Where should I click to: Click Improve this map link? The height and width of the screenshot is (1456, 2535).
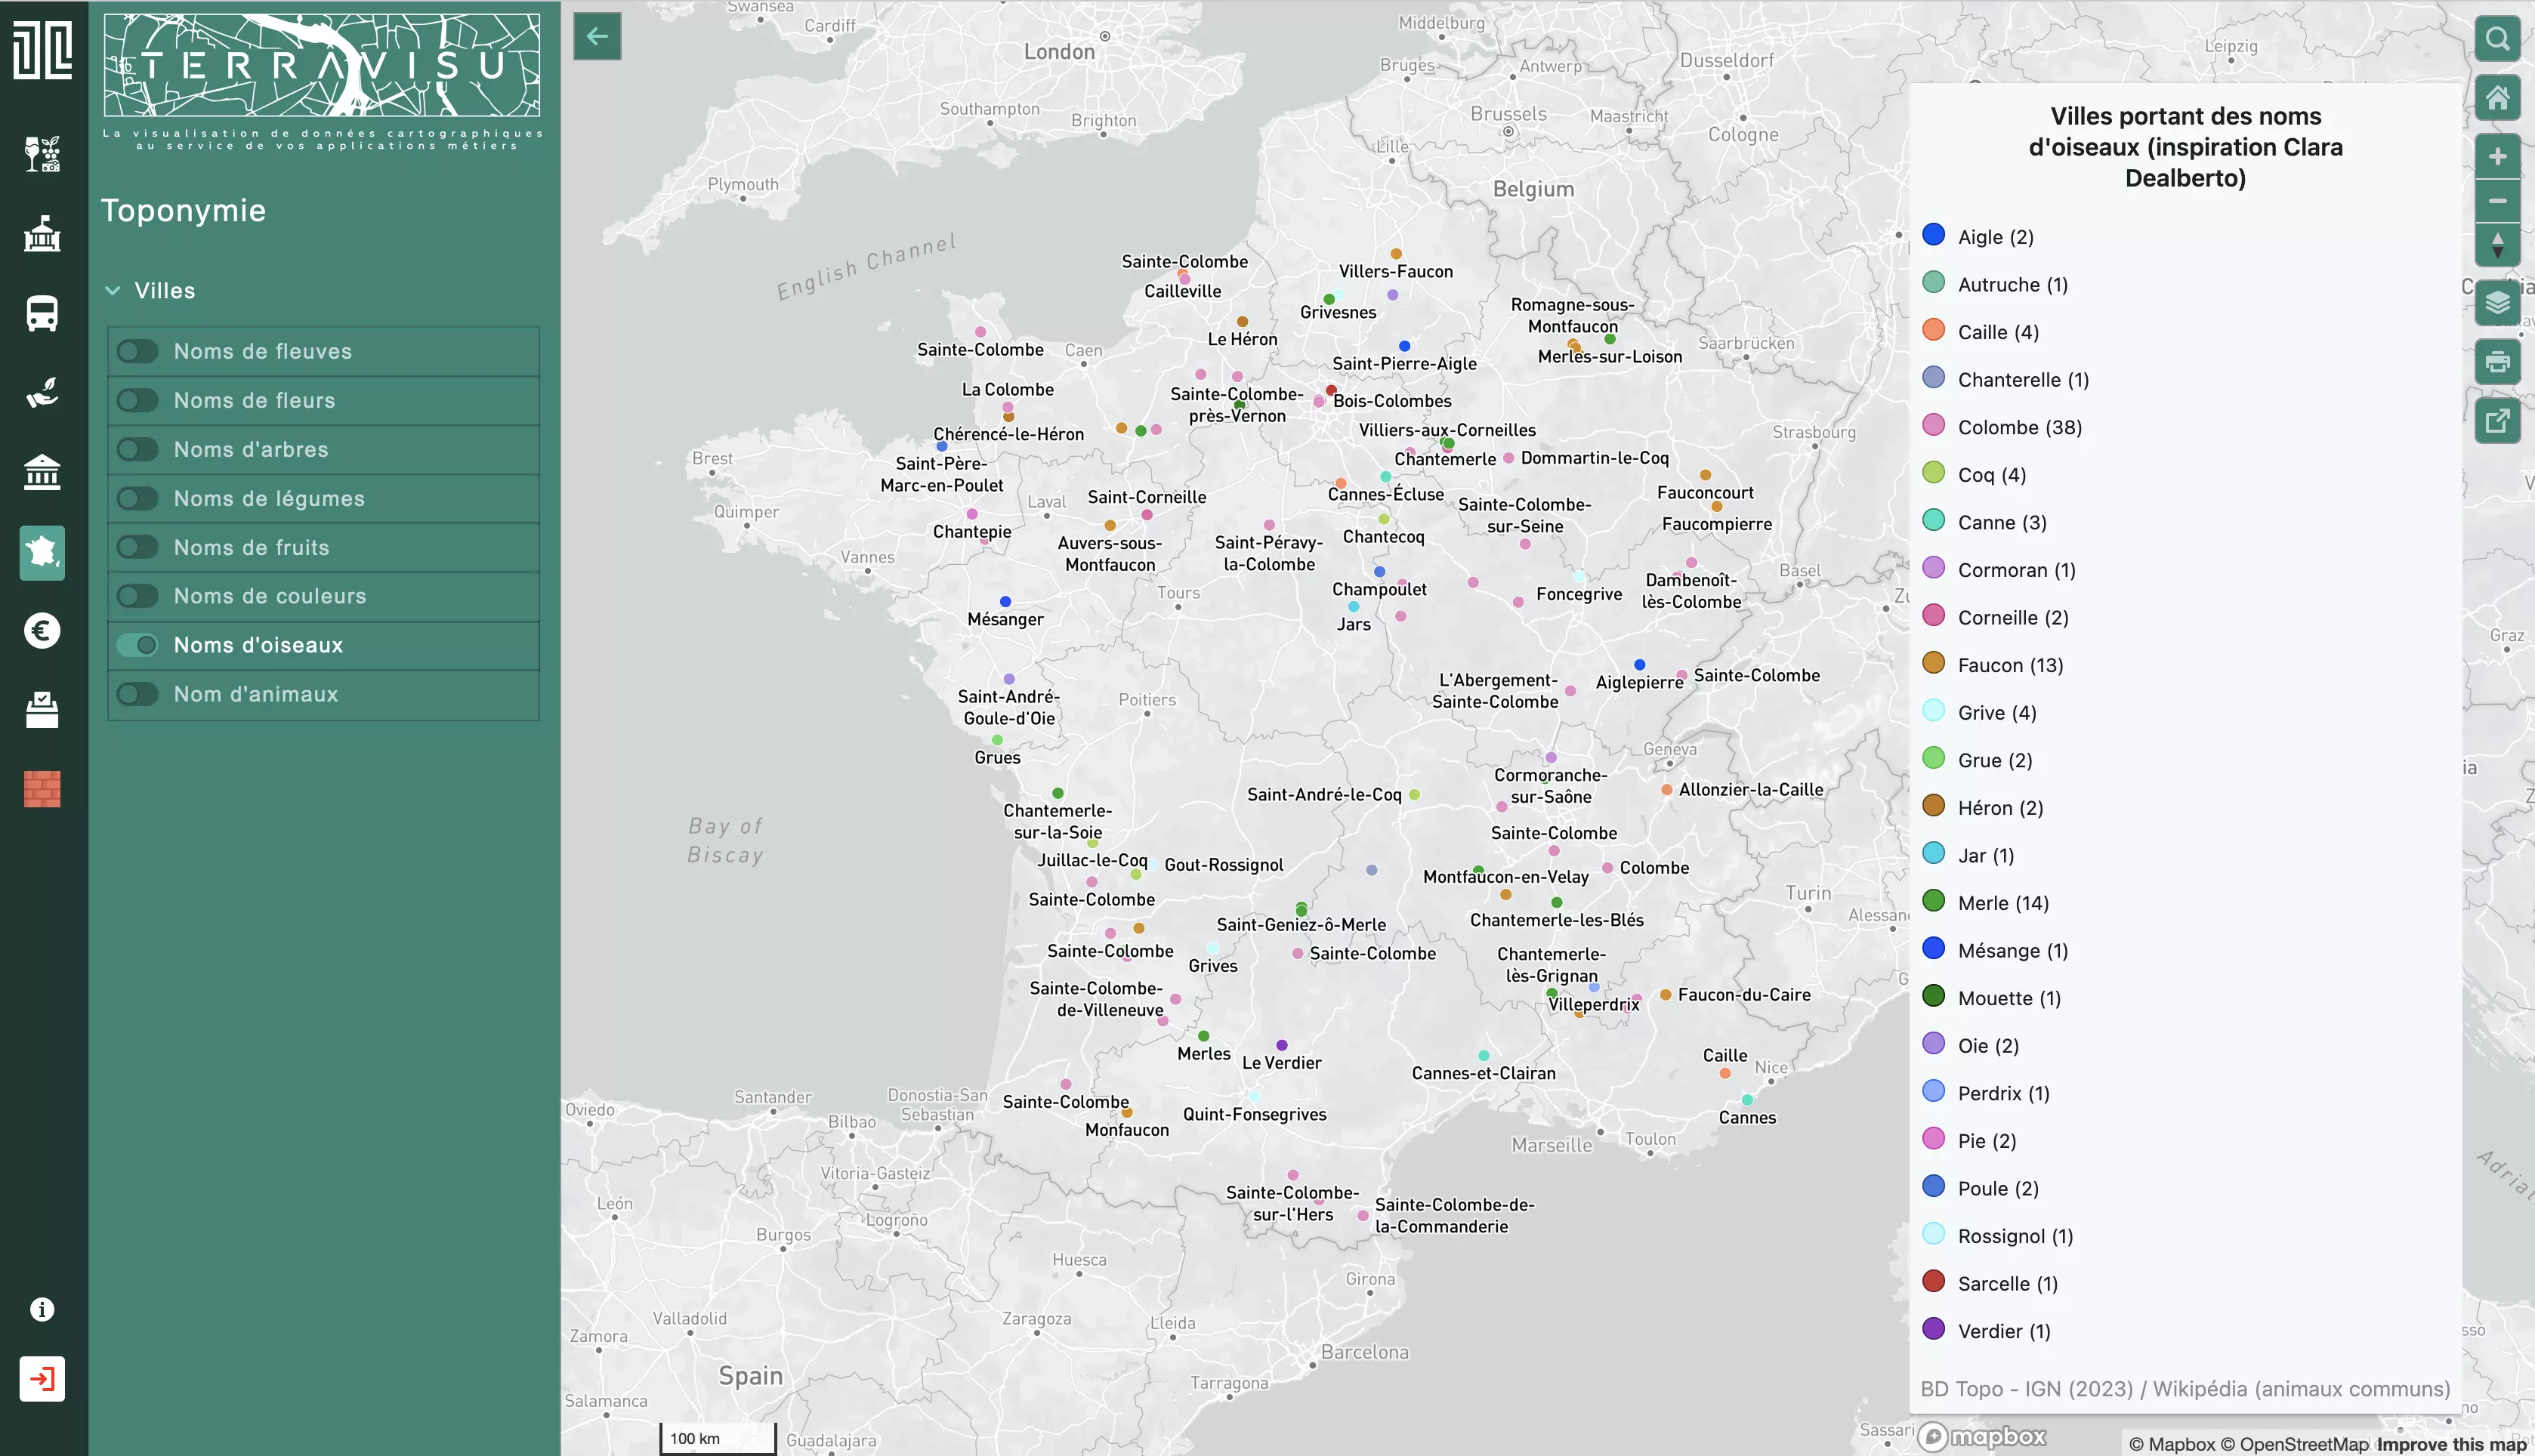pos(2453,1444)
